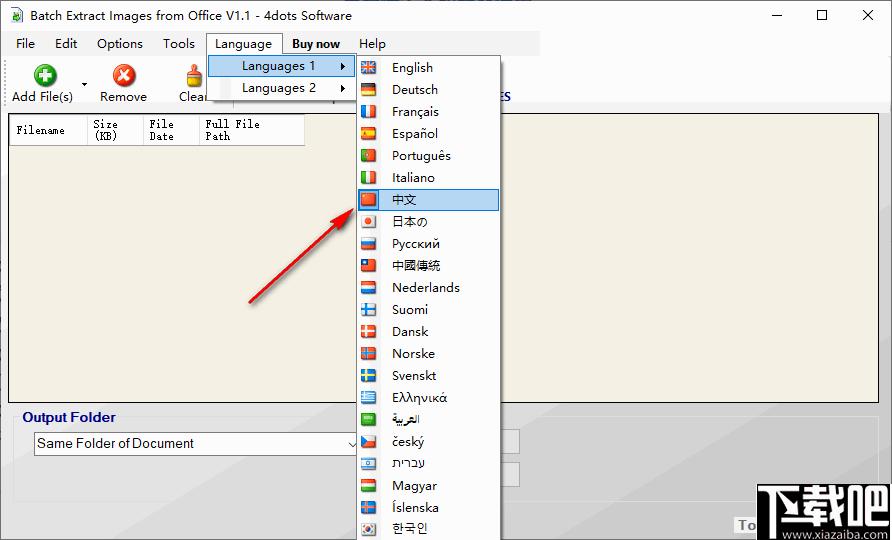Click the Greek flag icon beside Ελληνικά

(x=369, y=398)
